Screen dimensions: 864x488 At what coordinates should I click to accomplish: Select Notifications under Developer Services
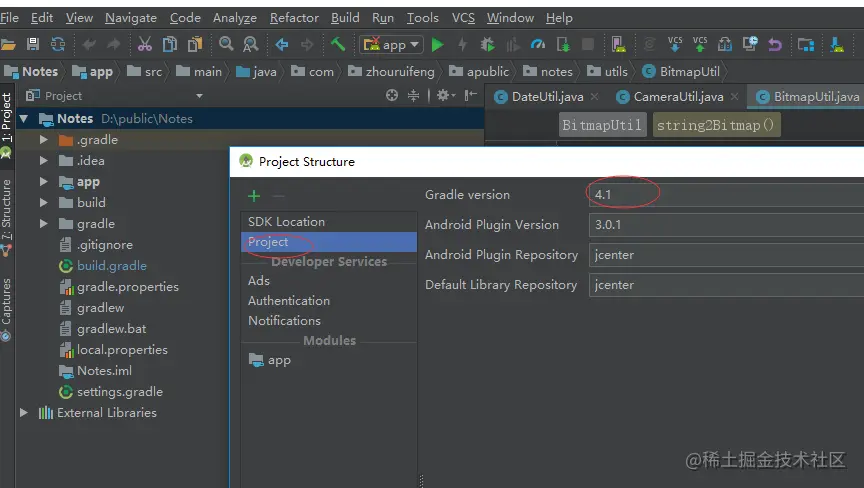point(329,321)
